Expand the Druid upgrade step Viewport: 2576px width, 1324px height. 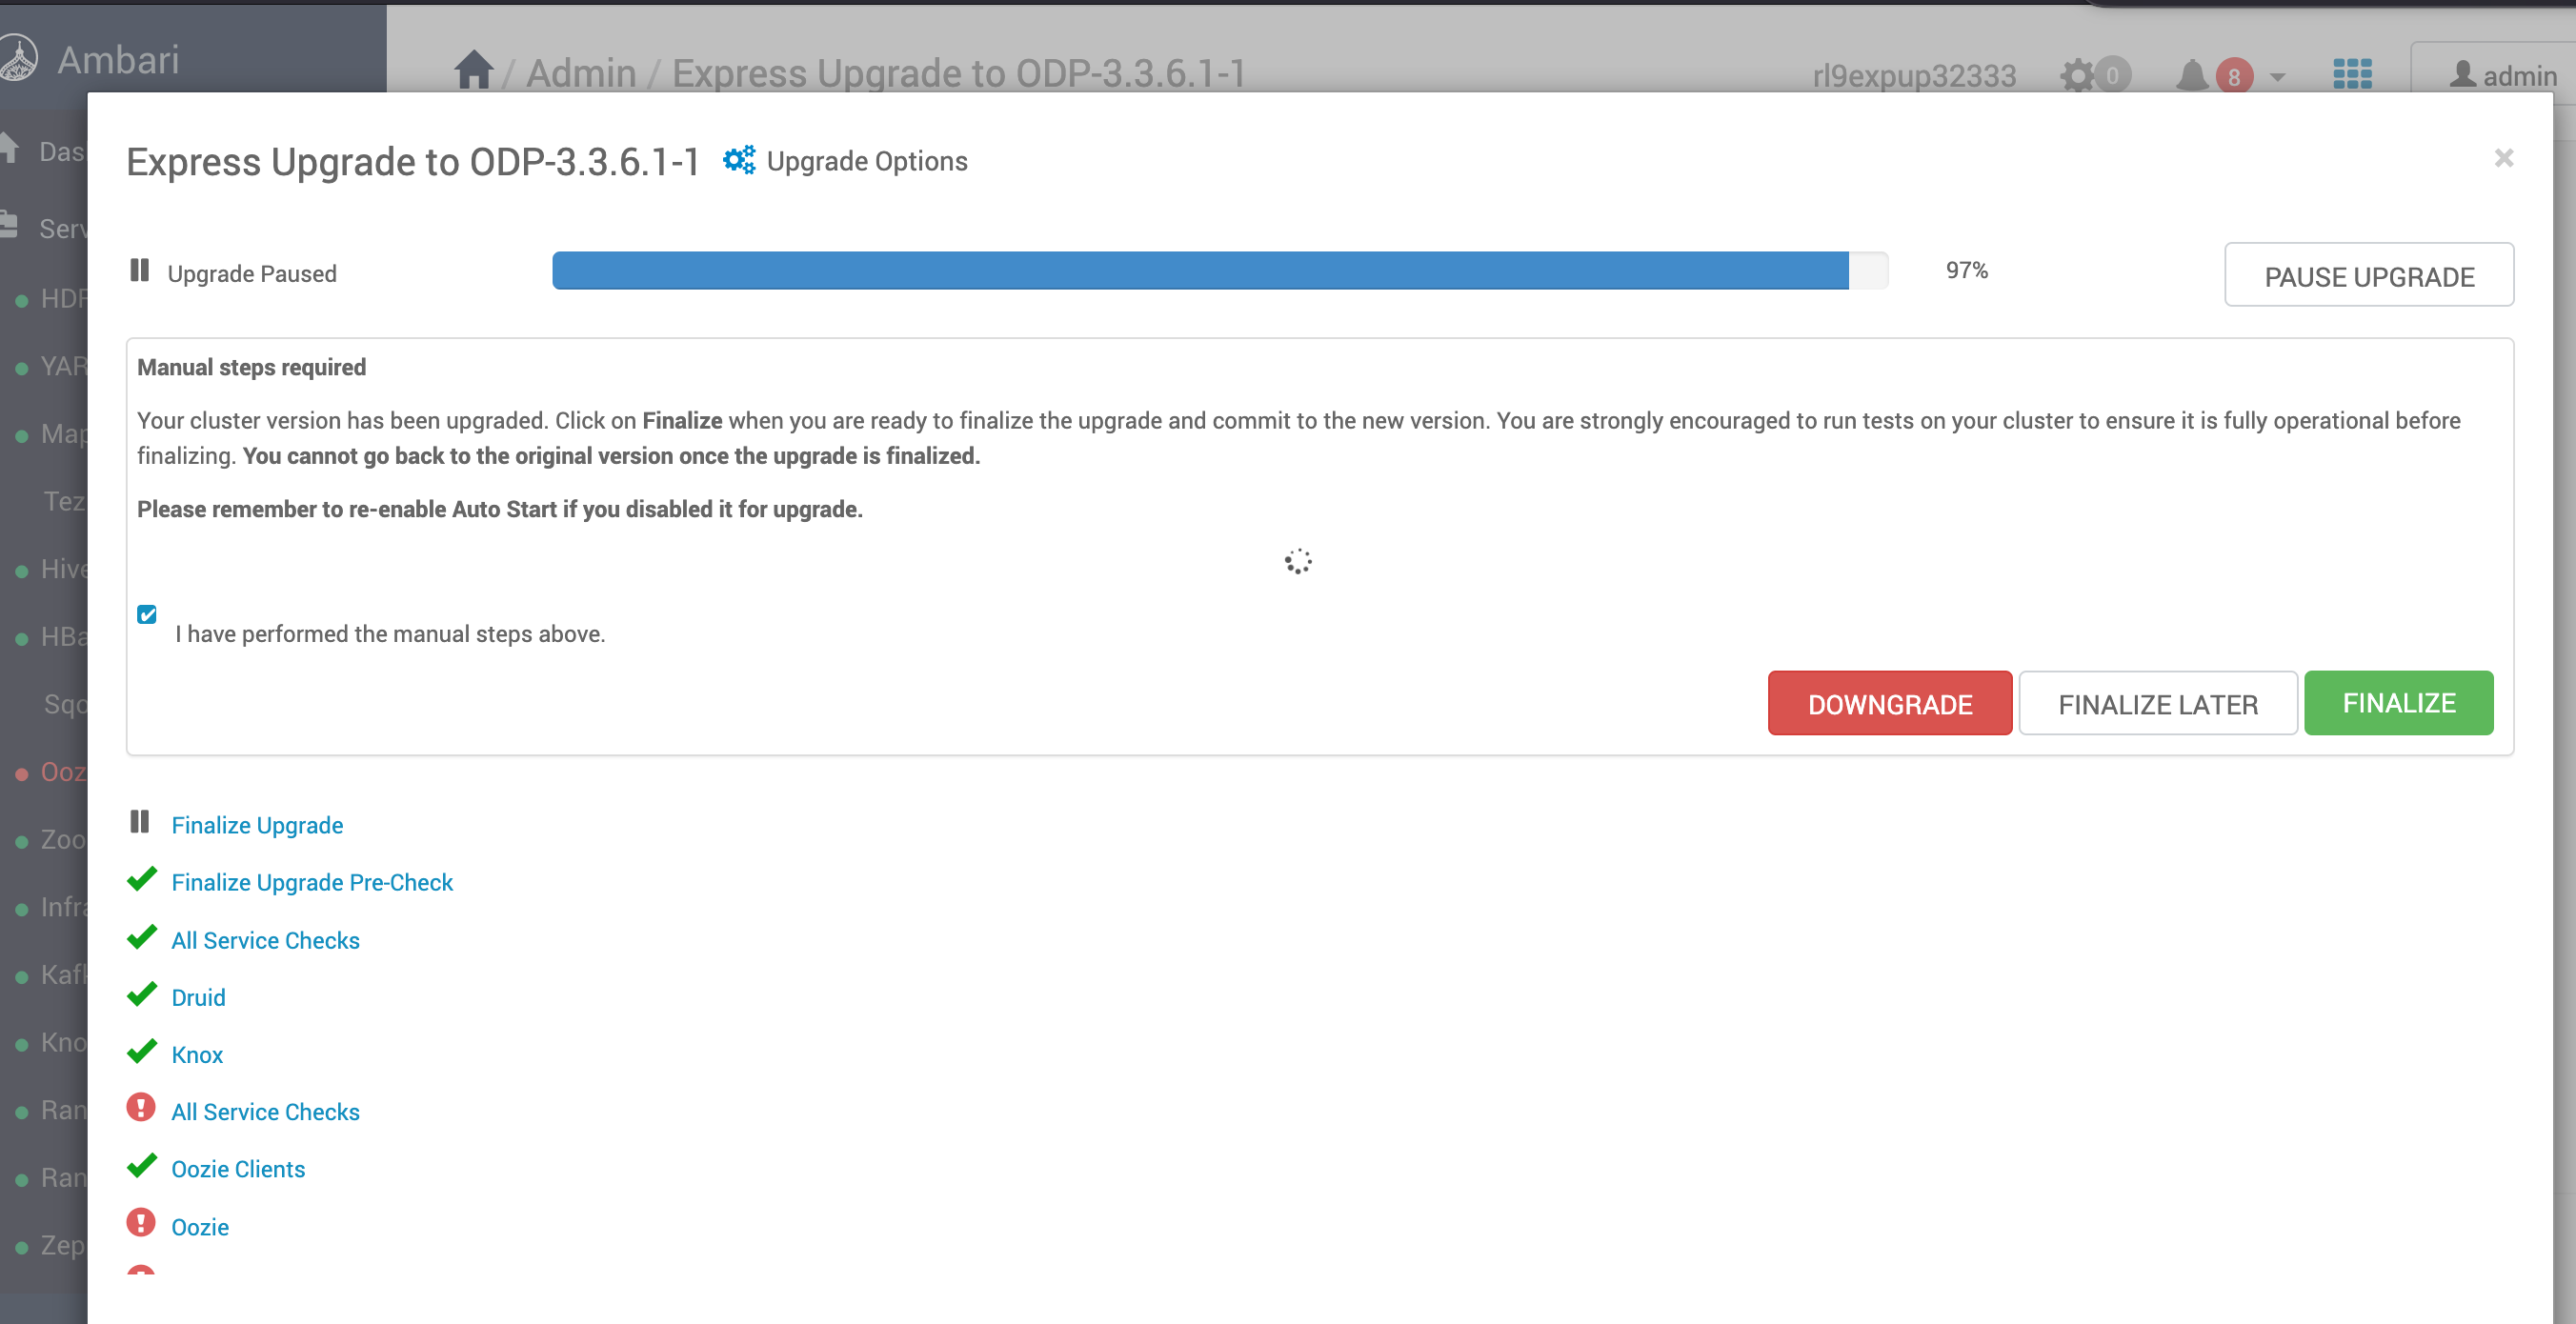pyautogui.click(x=198, y=997)
